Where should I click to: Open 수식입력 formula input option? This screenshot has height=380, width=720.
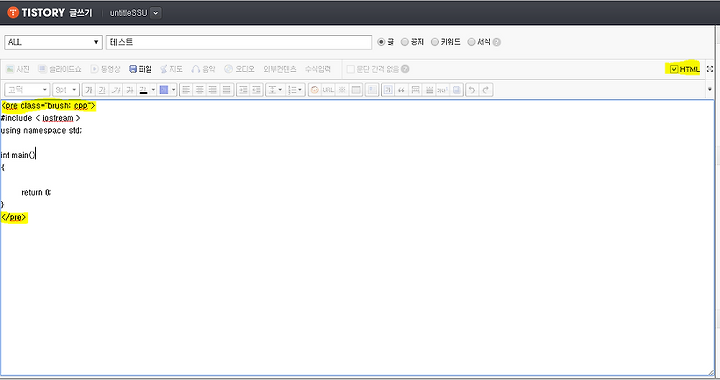click(318, 69)
